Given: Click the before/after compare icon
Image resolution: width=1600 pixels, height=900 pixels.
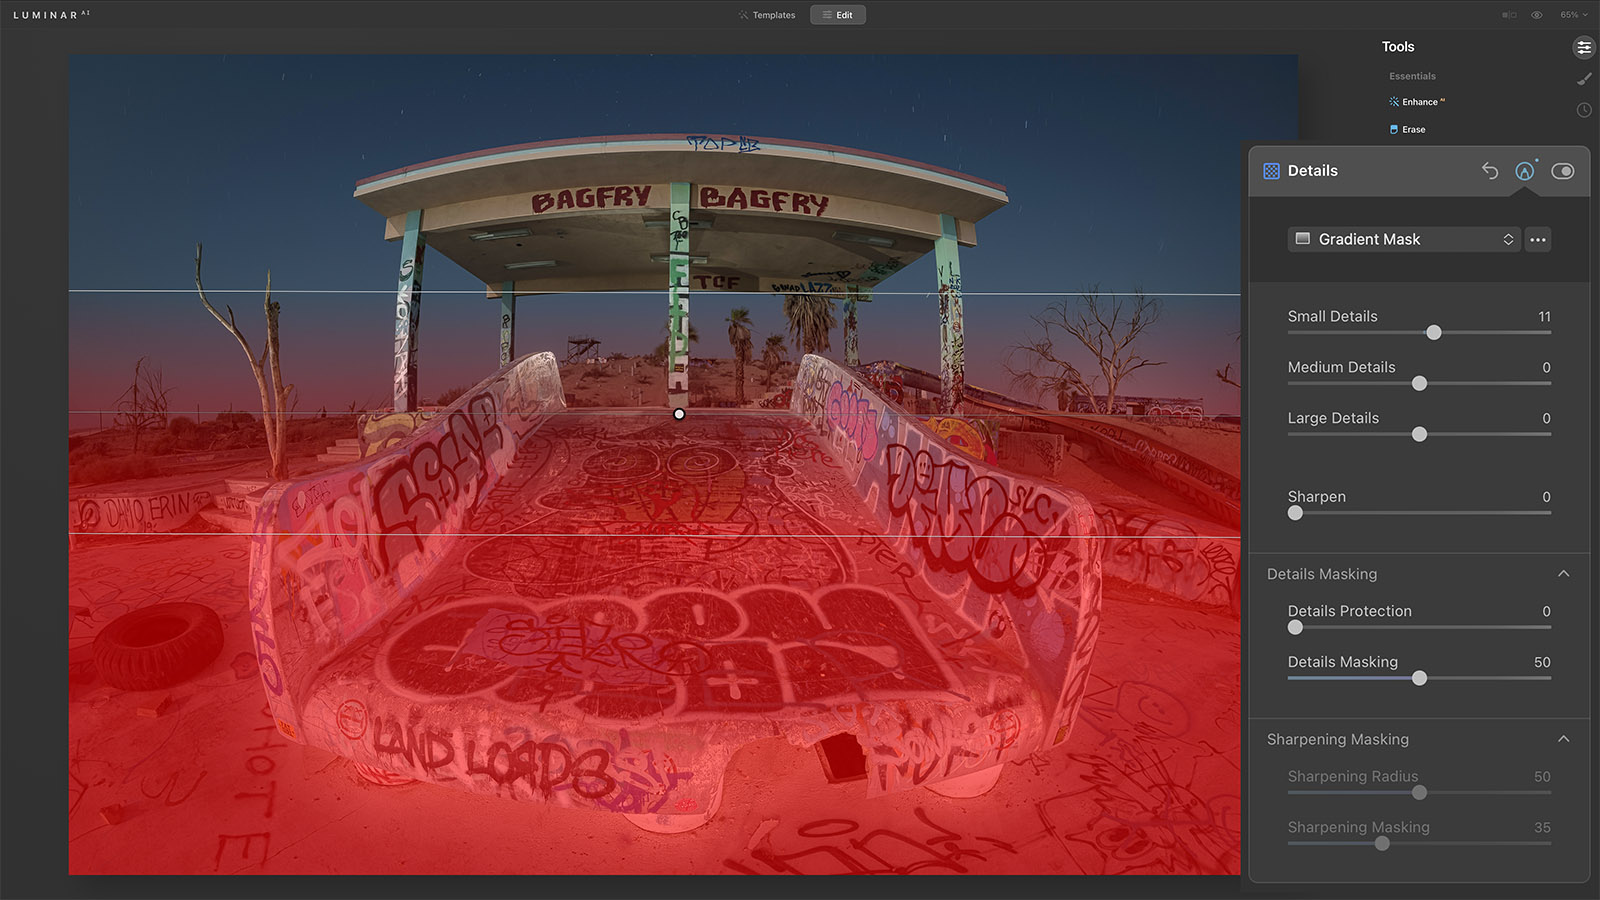Looking at the screenshot, I should (1509, 15).
